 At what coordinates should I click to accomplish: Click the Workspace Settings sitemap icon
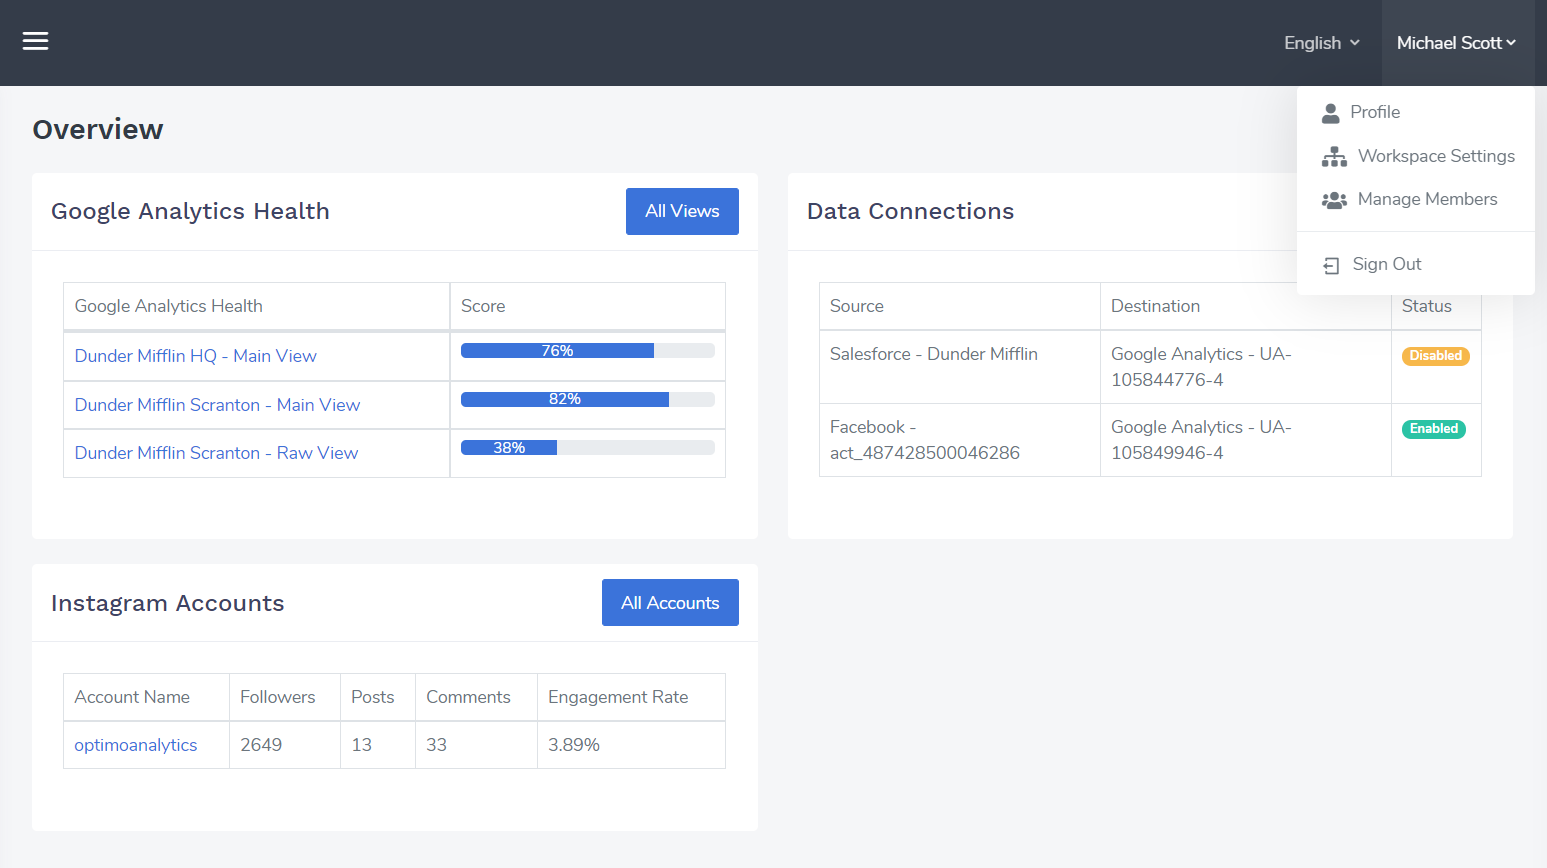1334,157
